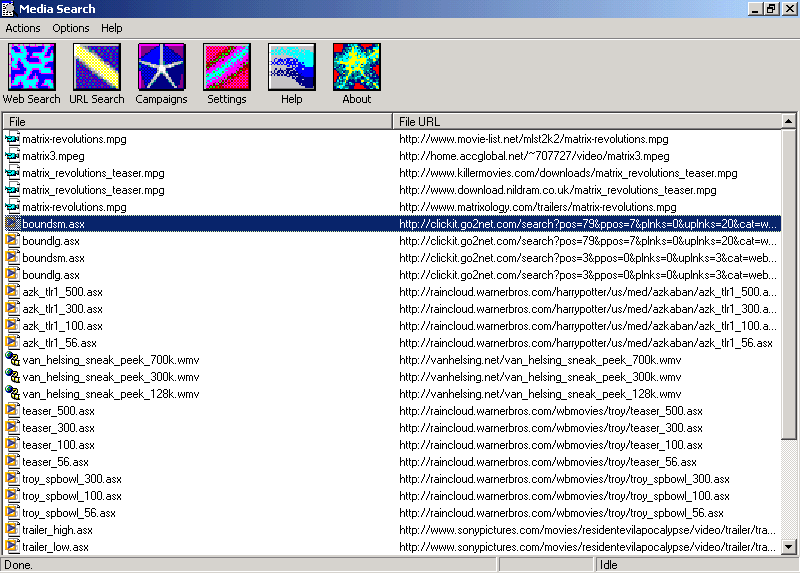Click the killermovies.com teaser URL
This screenshot has width=800, height=574.
[x=568, y=173]
